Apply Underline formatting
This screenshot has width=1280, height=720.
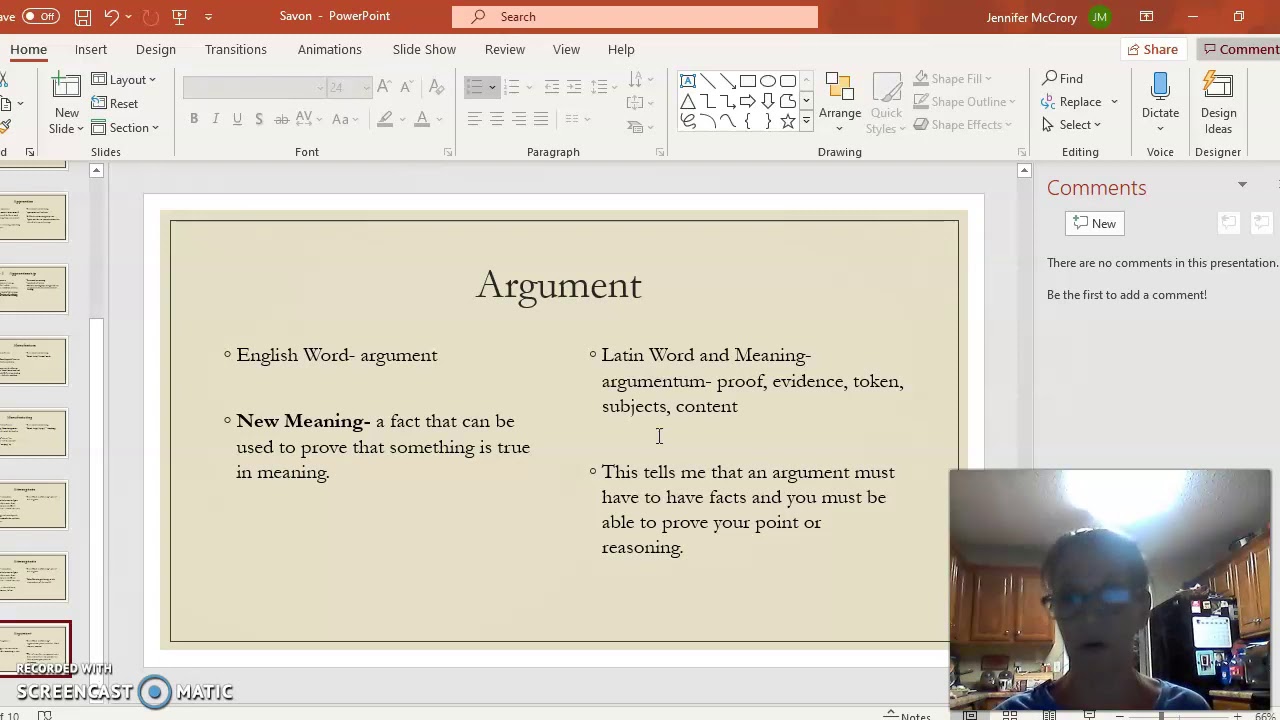pos(237,119)
